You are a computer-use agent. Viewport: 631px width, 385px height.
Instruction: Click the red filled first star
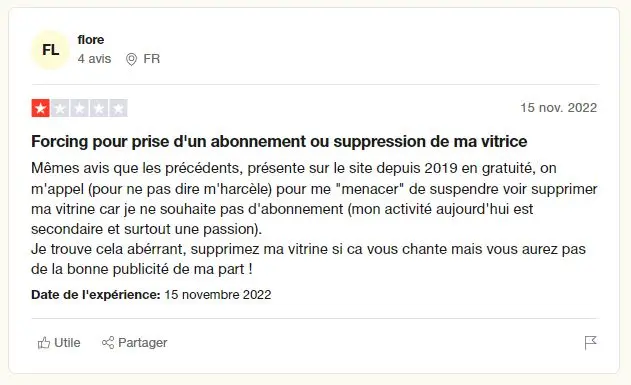(x=41, y=108)
